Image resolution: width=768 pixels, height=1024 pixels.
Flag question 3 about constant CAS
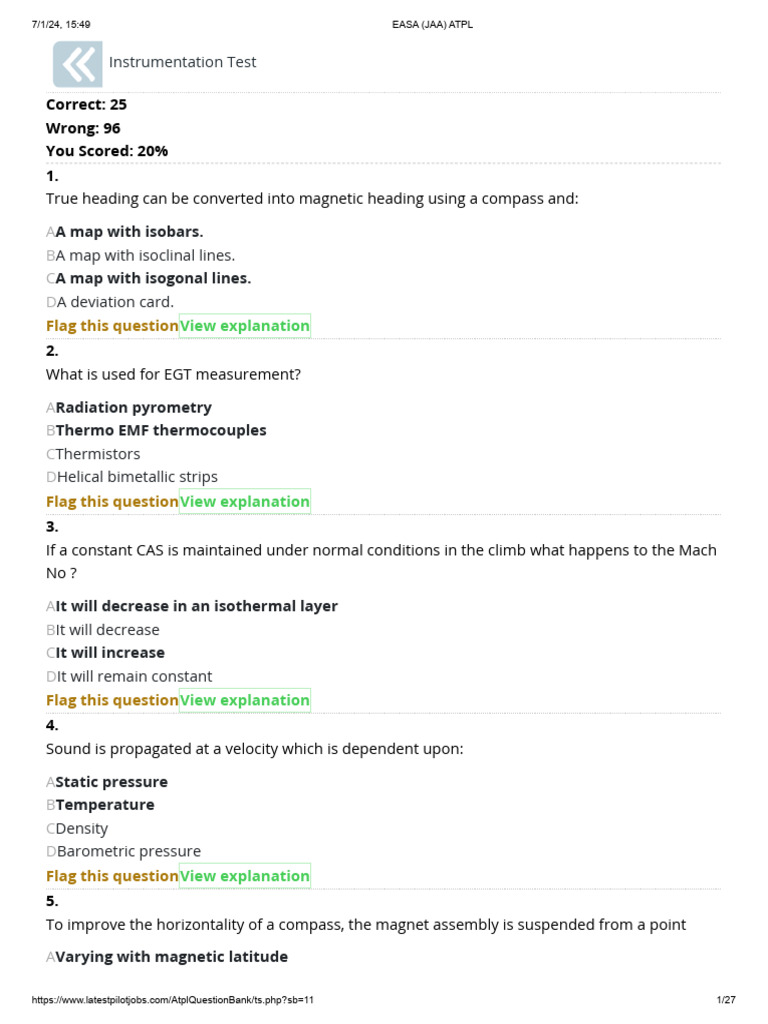(x=112, y=701)
